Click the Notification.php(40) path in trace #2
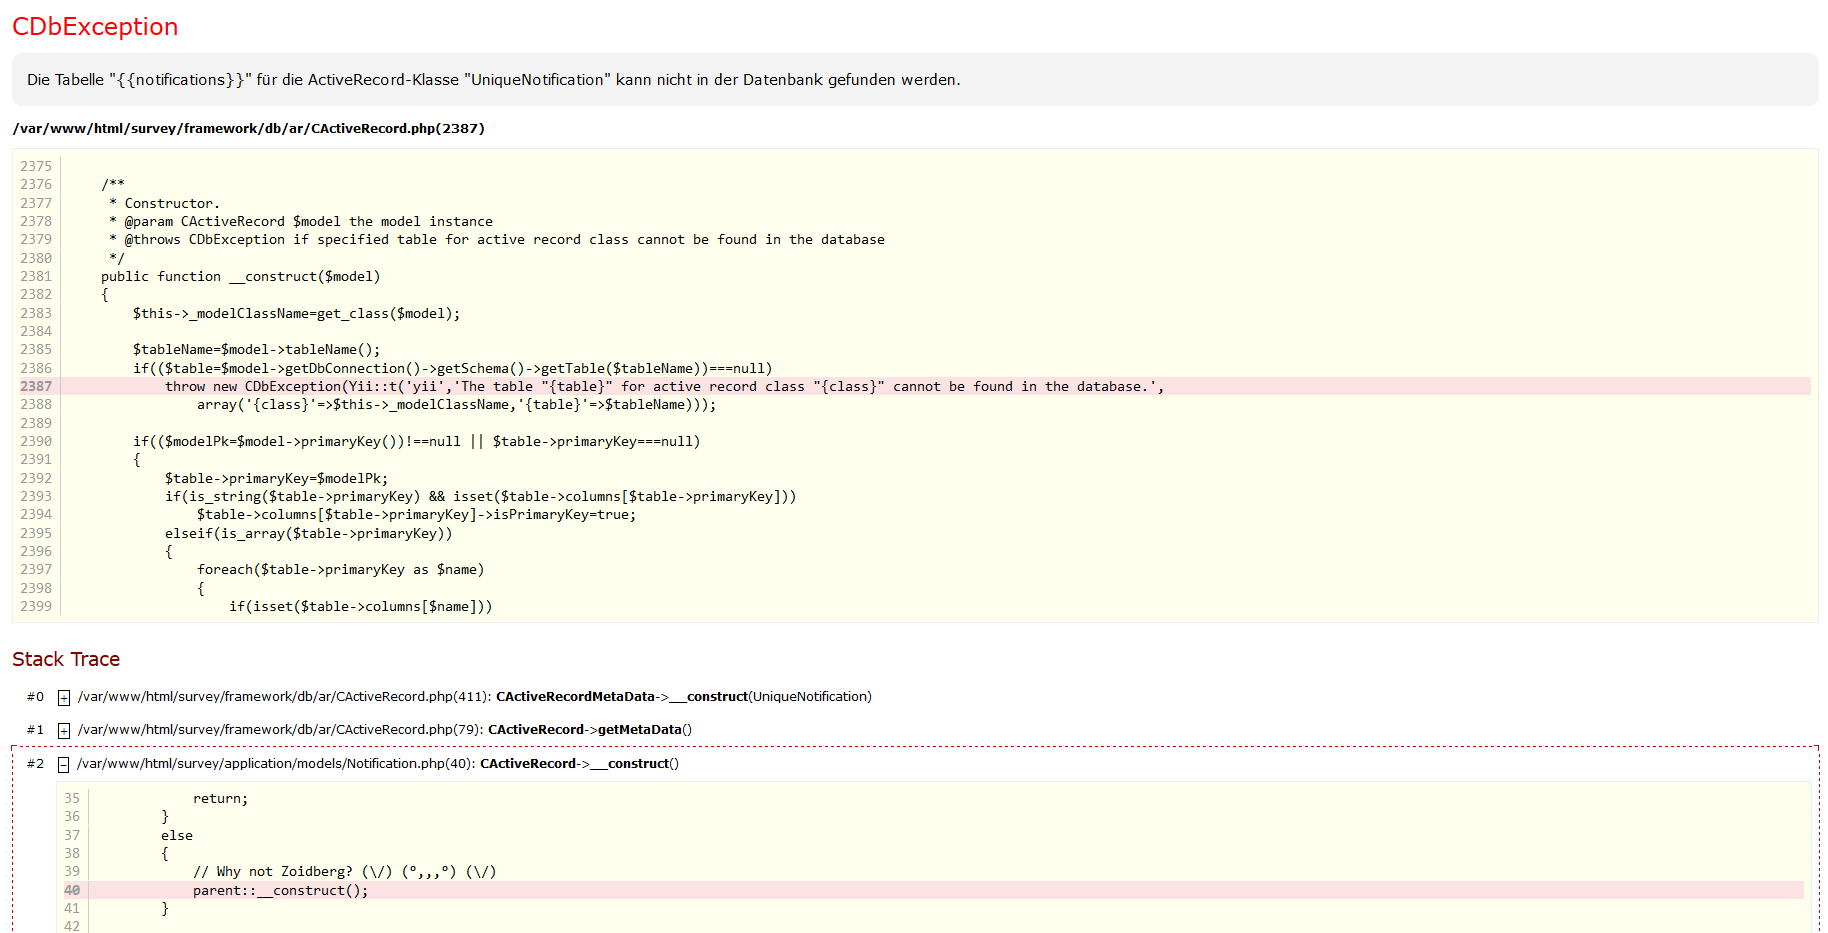The height and width of the screenshot is (933, 1828). click(x=275, y=764)
